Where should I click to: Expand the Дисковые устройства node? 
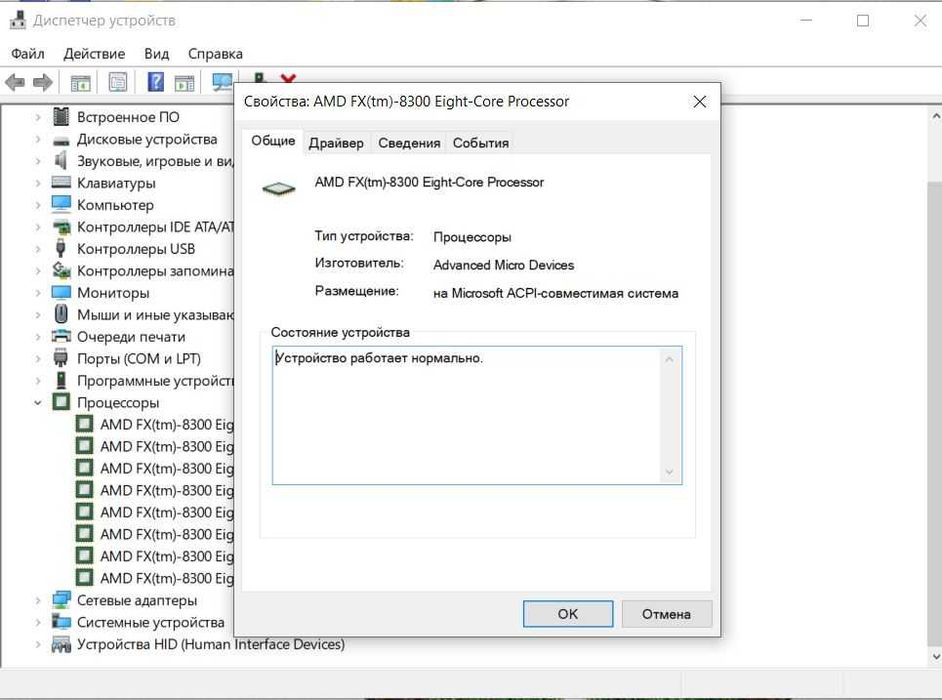[x=37, y=139]
